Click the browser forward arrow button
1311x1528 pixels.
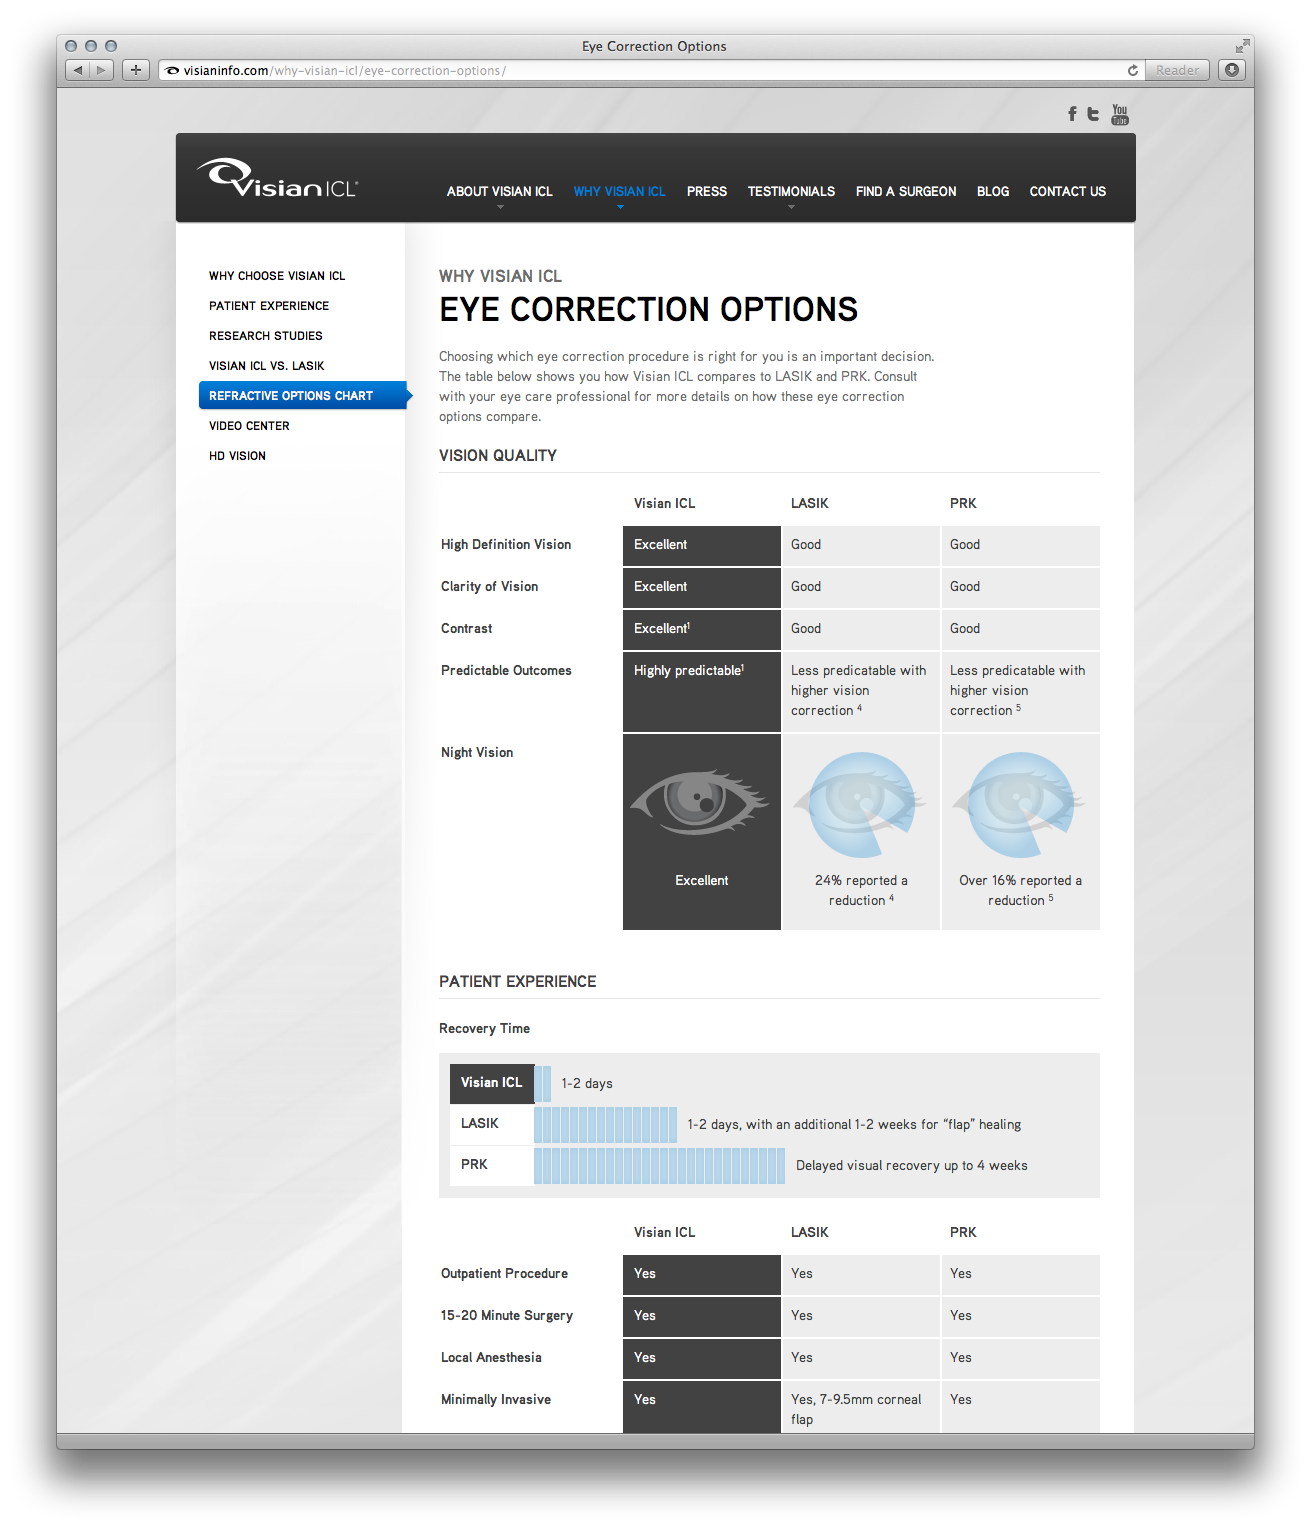tap(101, 70)
